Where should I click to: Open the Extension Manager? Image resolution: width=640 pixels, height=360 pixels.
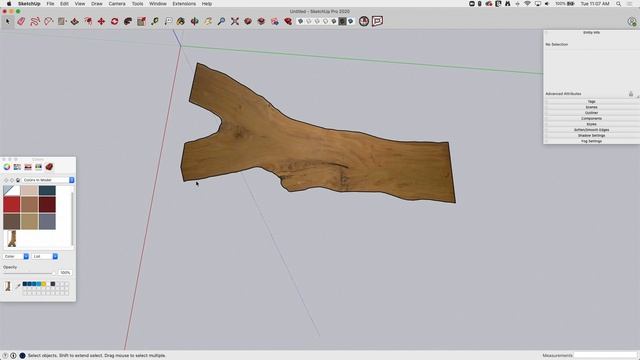[x=288, y=21]
